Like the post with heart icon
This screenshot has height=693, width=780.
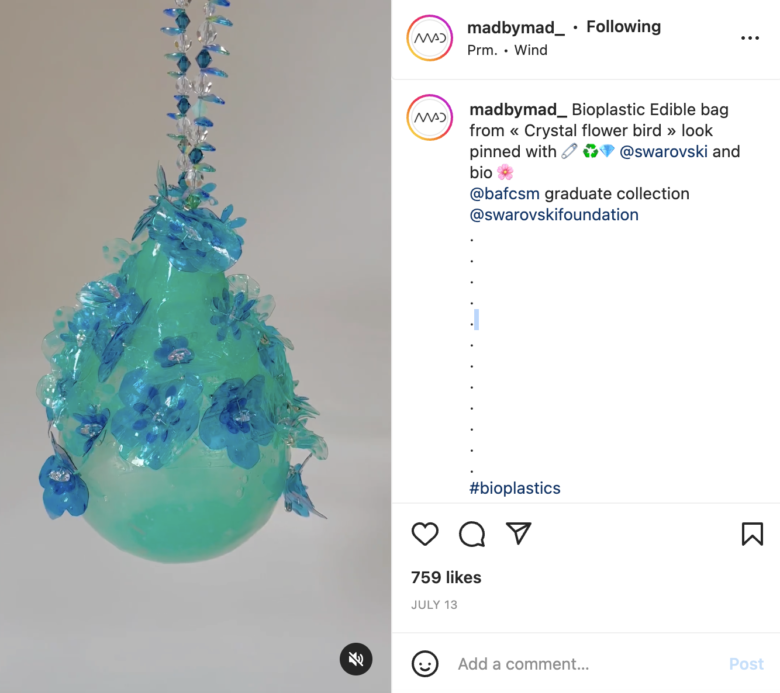[x=425, y=534]
